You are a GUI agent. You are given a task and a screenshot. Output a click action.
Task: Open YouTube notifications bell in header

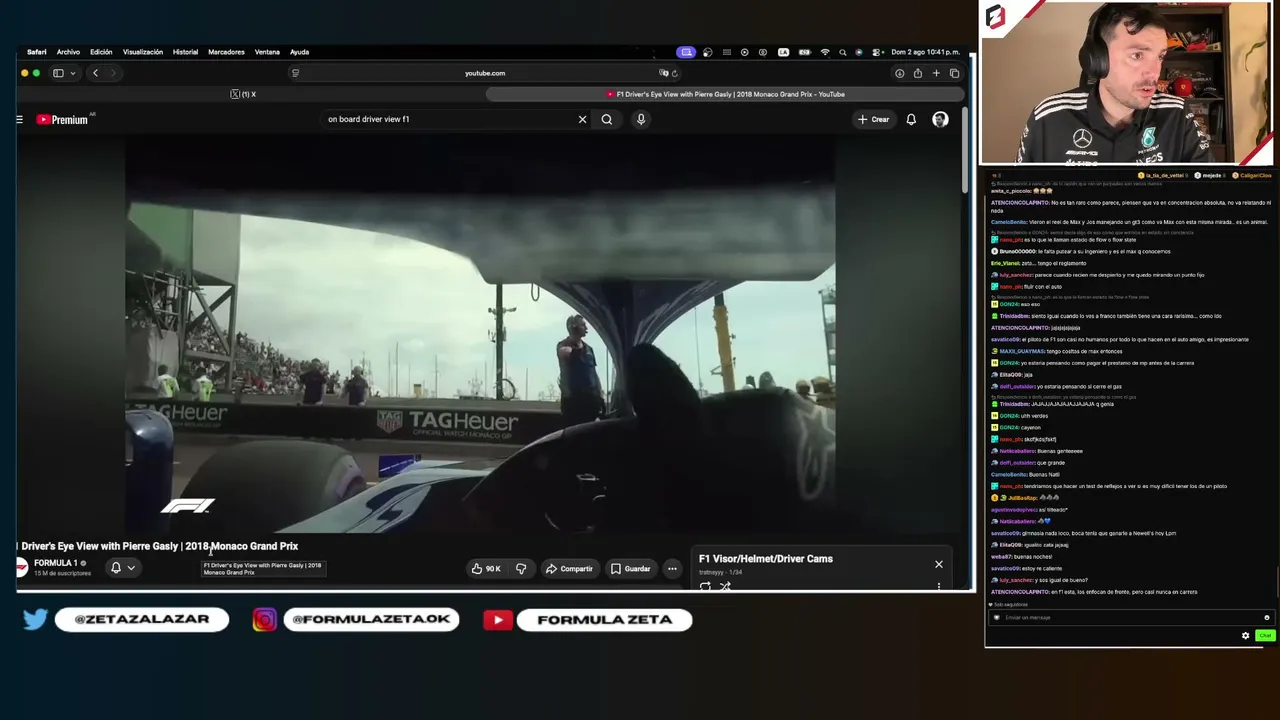coord(911,120)
